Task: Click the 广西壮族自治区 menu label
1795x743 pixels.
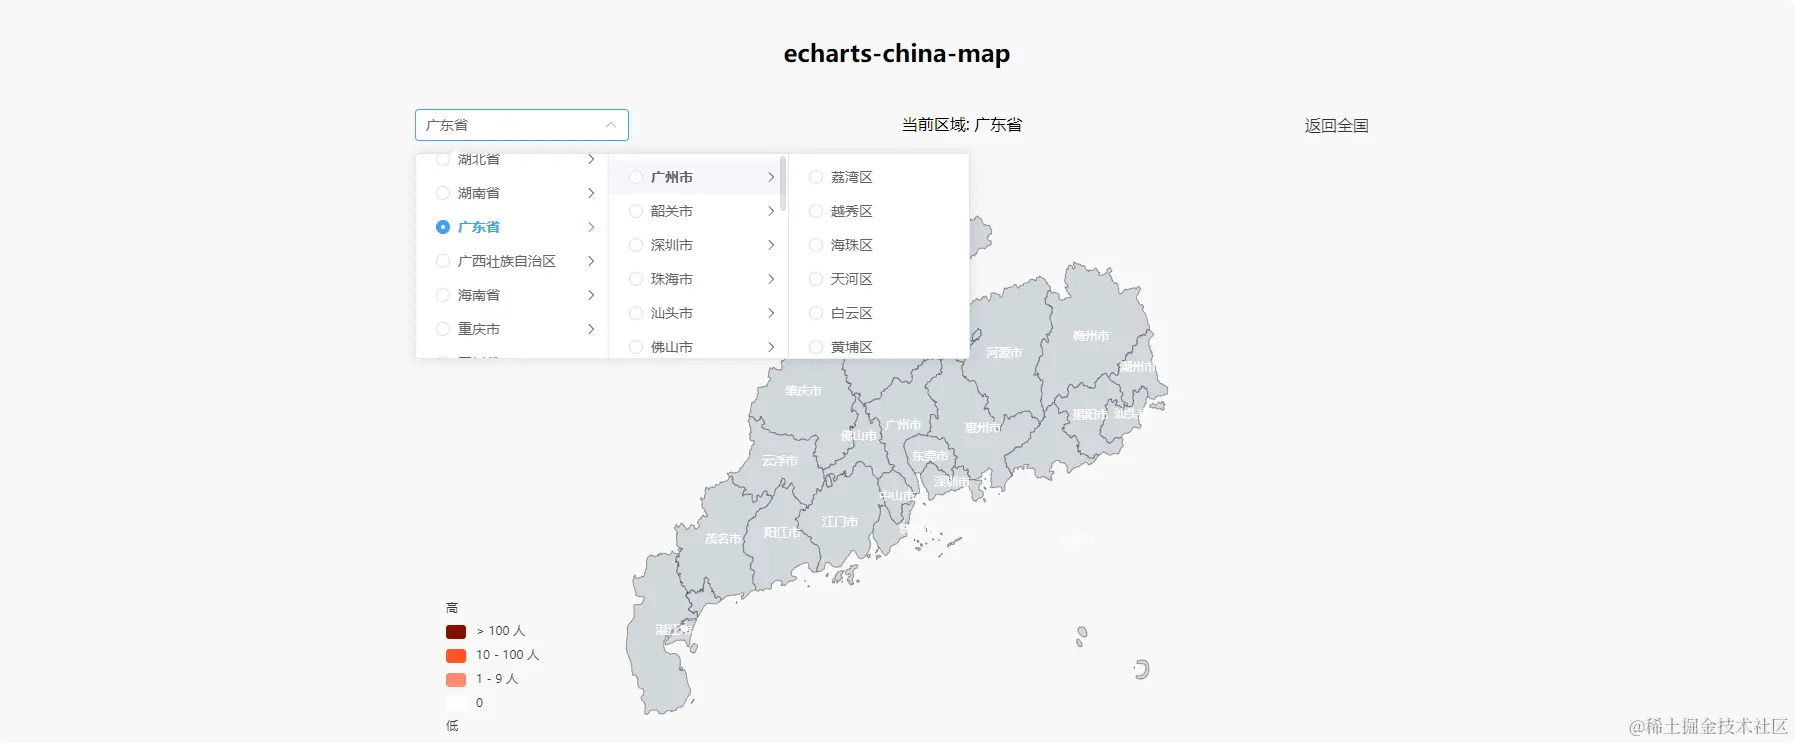Action: point(507,261)
